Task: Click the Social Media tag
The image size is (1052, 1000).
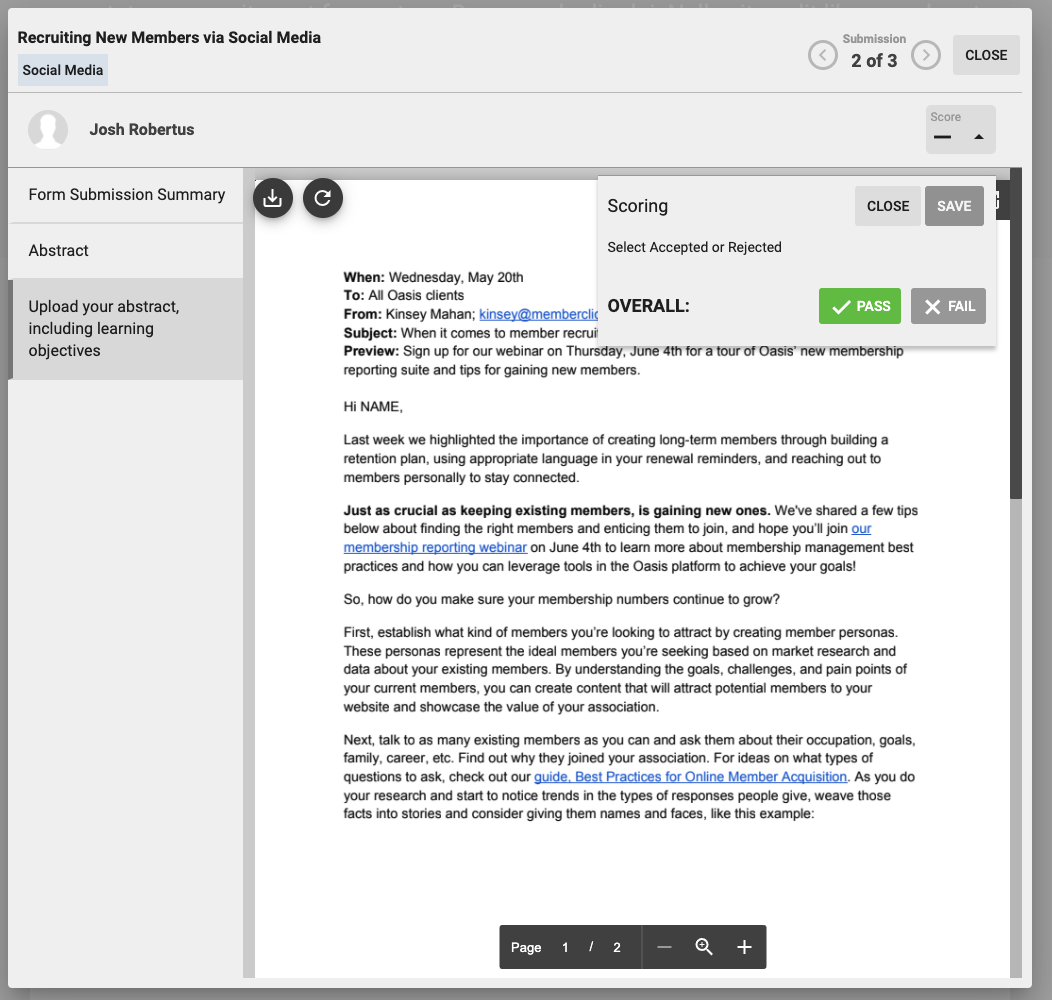Action: [62, 70]
